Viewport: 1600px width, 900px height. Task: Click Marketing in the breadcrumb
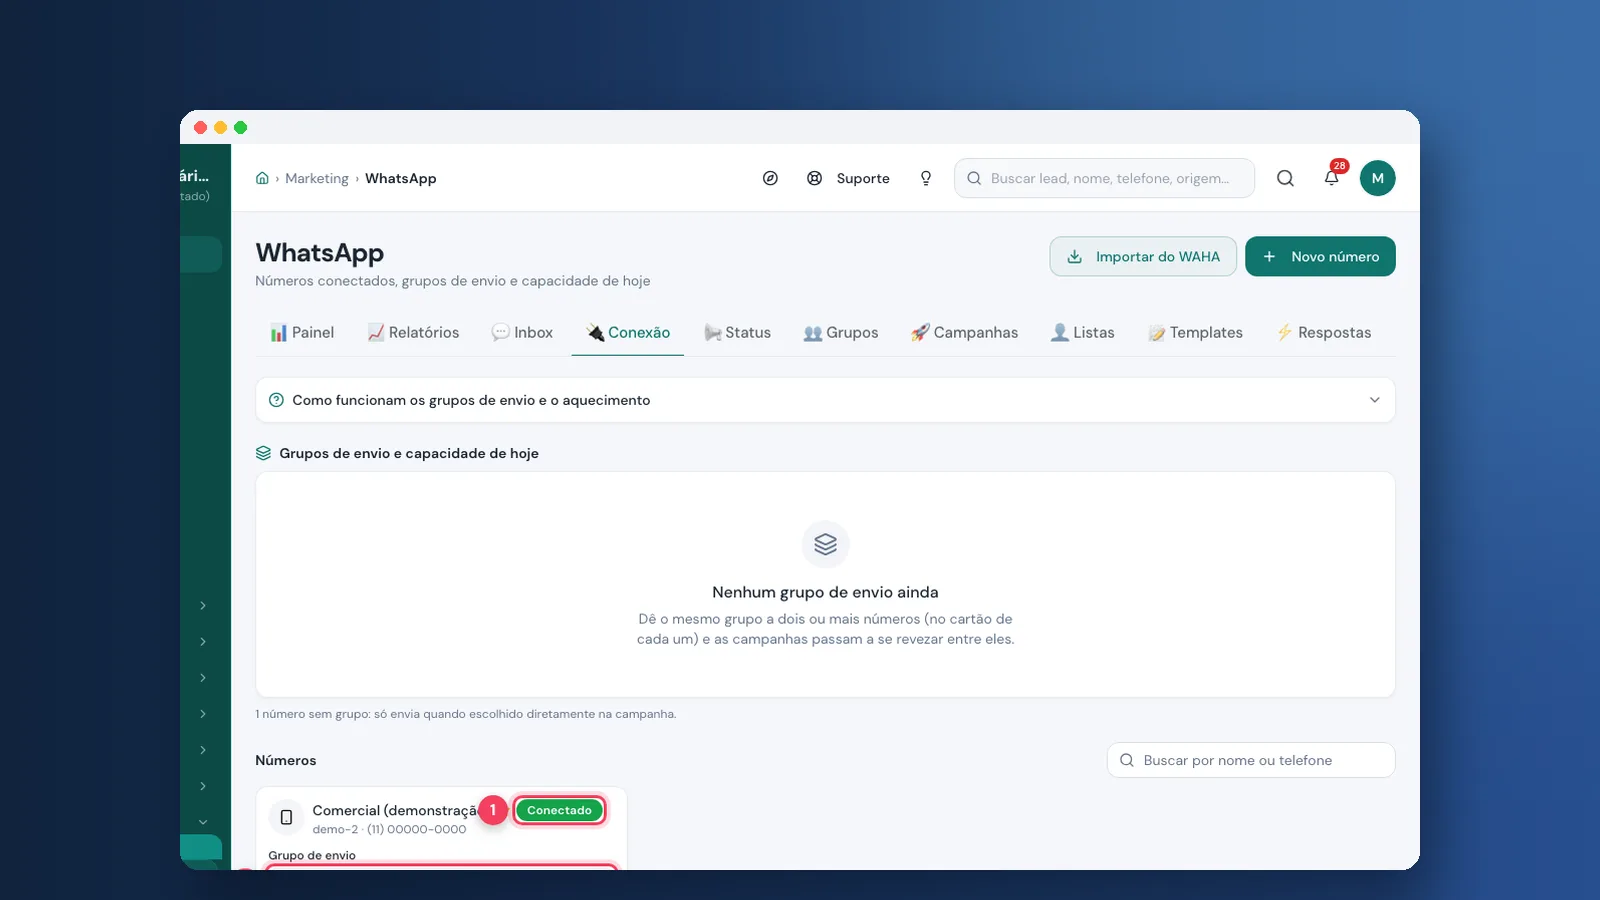(317, 178)
